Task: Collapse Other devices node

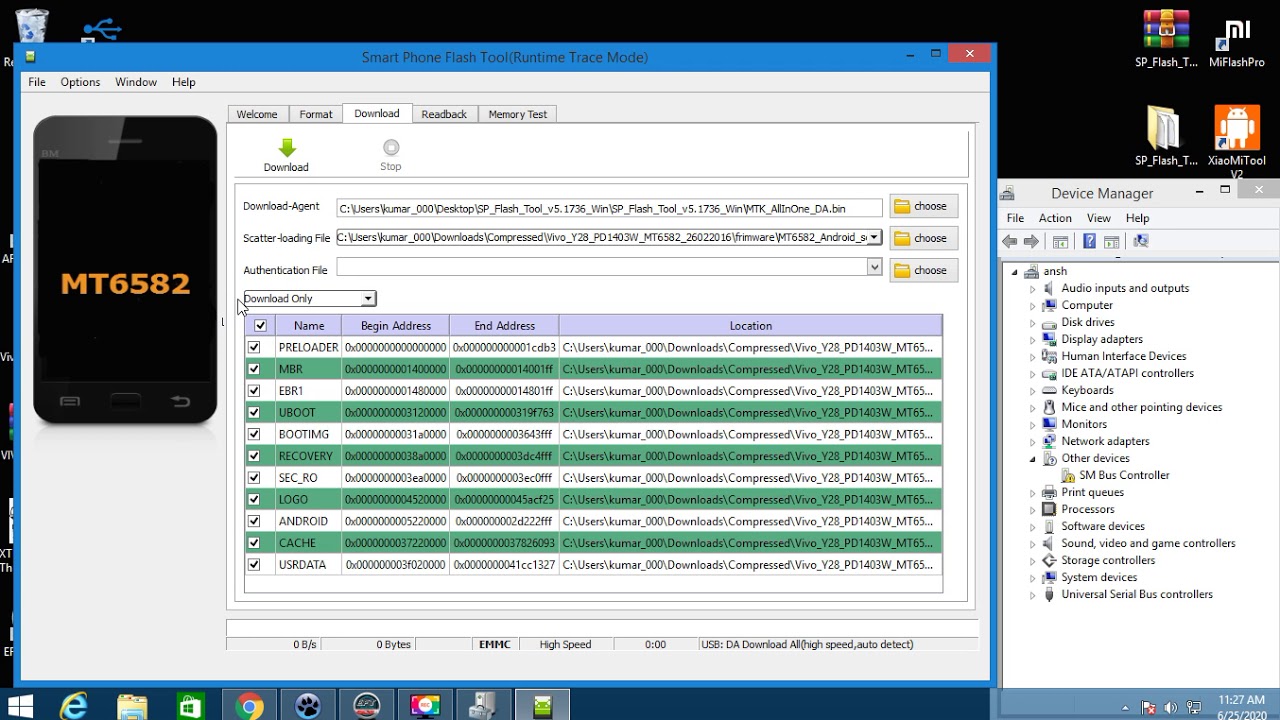Action: click(1033, 458)
